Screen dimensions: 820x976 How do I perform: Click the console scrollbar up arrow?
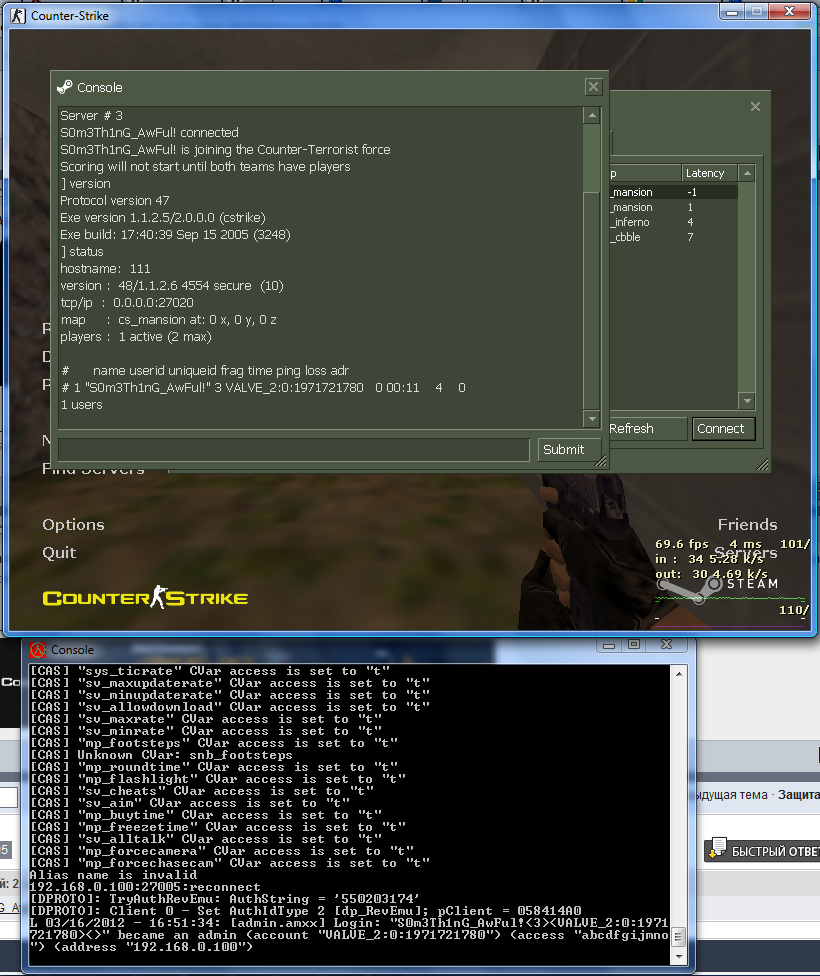592,115
